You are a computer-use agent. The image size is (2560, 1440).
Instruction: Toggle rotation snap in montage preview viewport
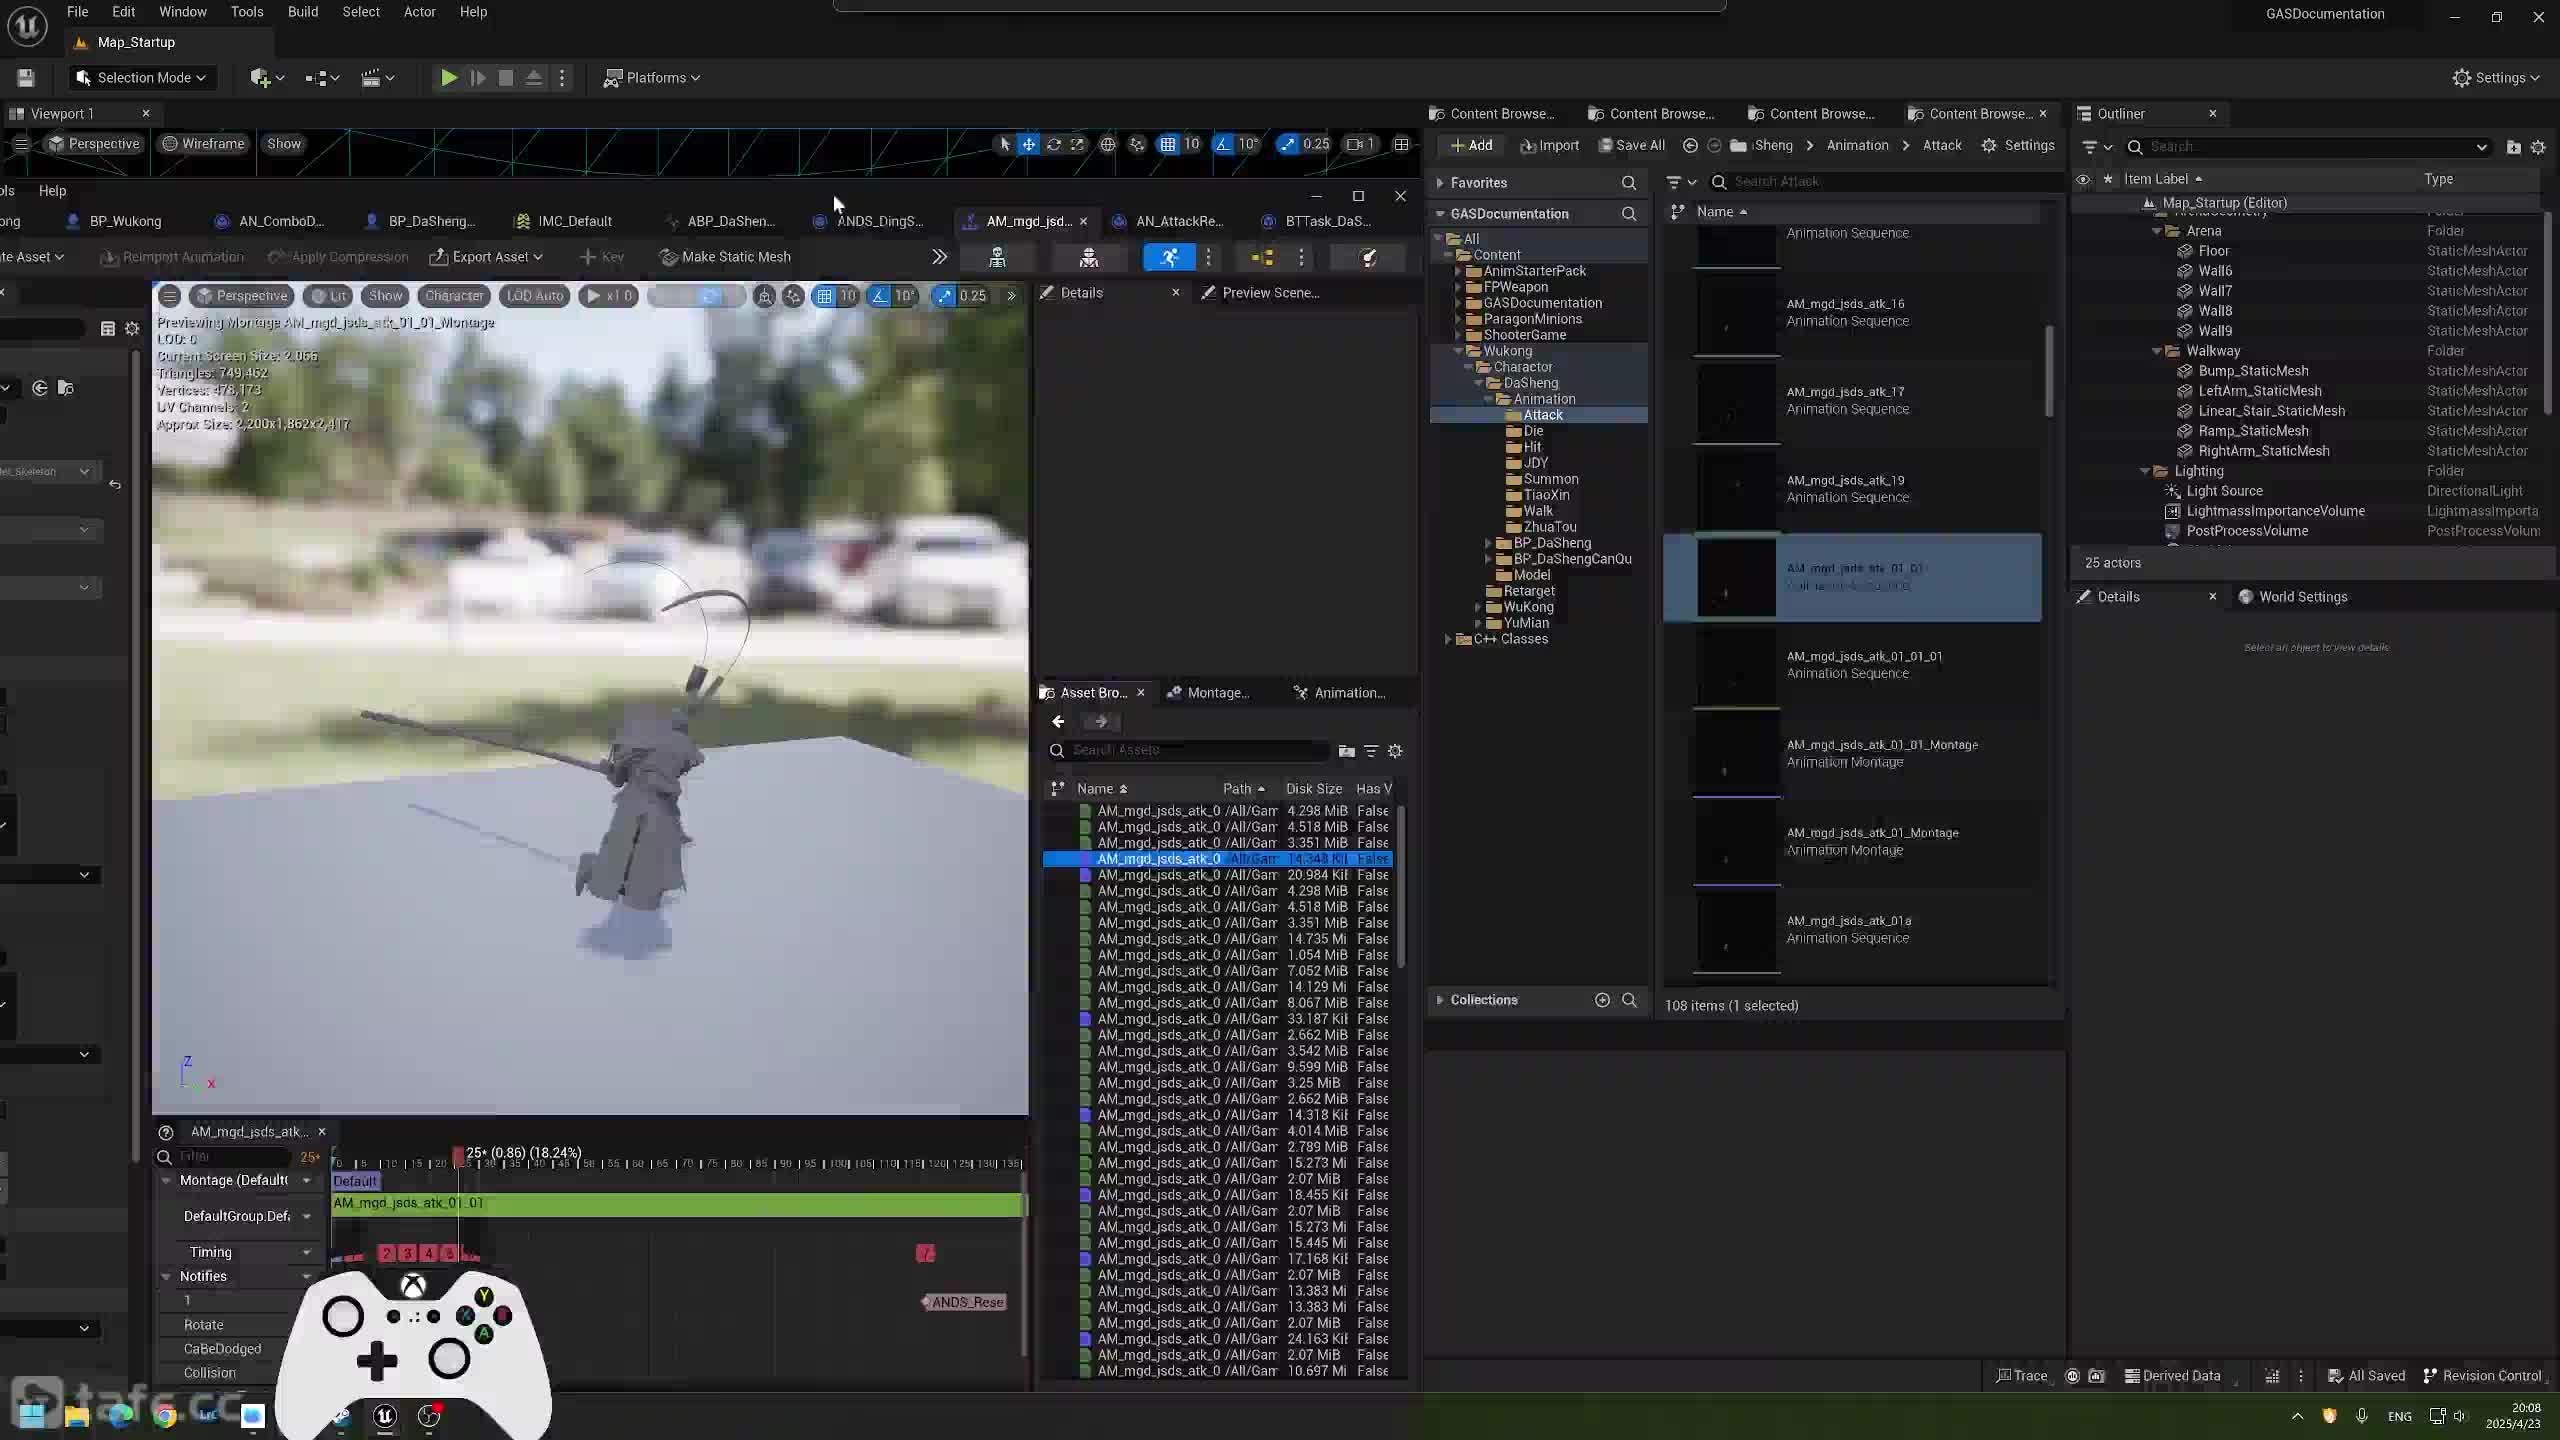pos(880,296)
